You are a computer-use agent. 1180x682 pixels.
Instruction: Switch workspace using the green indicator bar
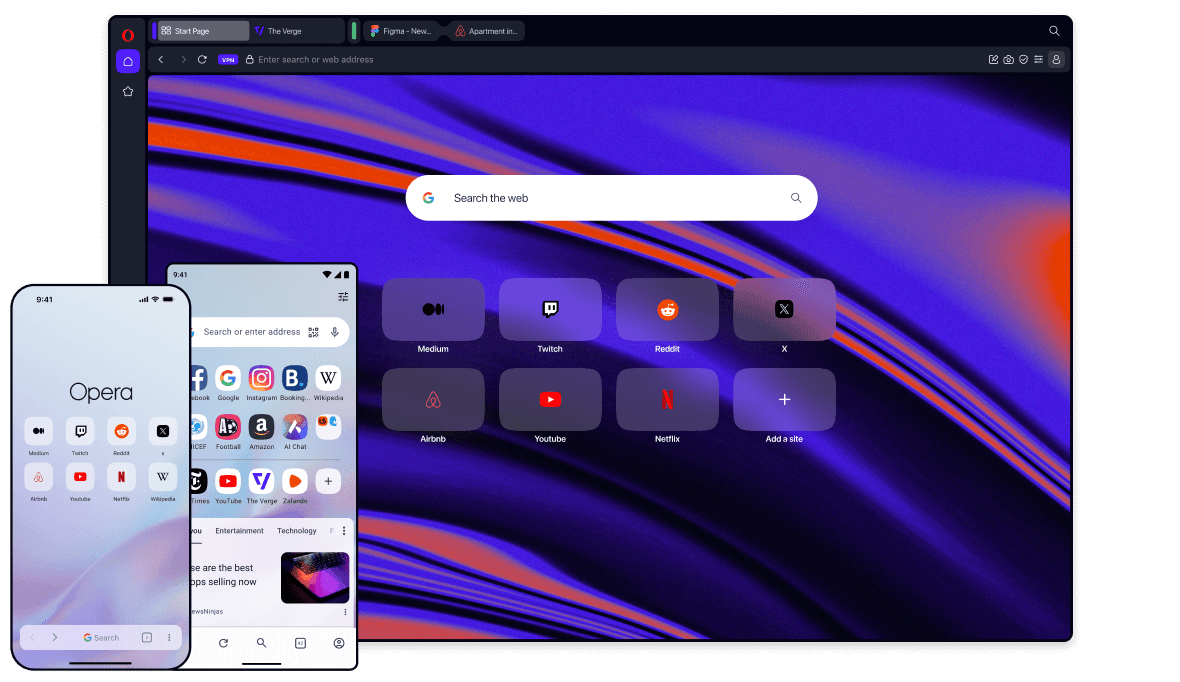coord(354,31)
